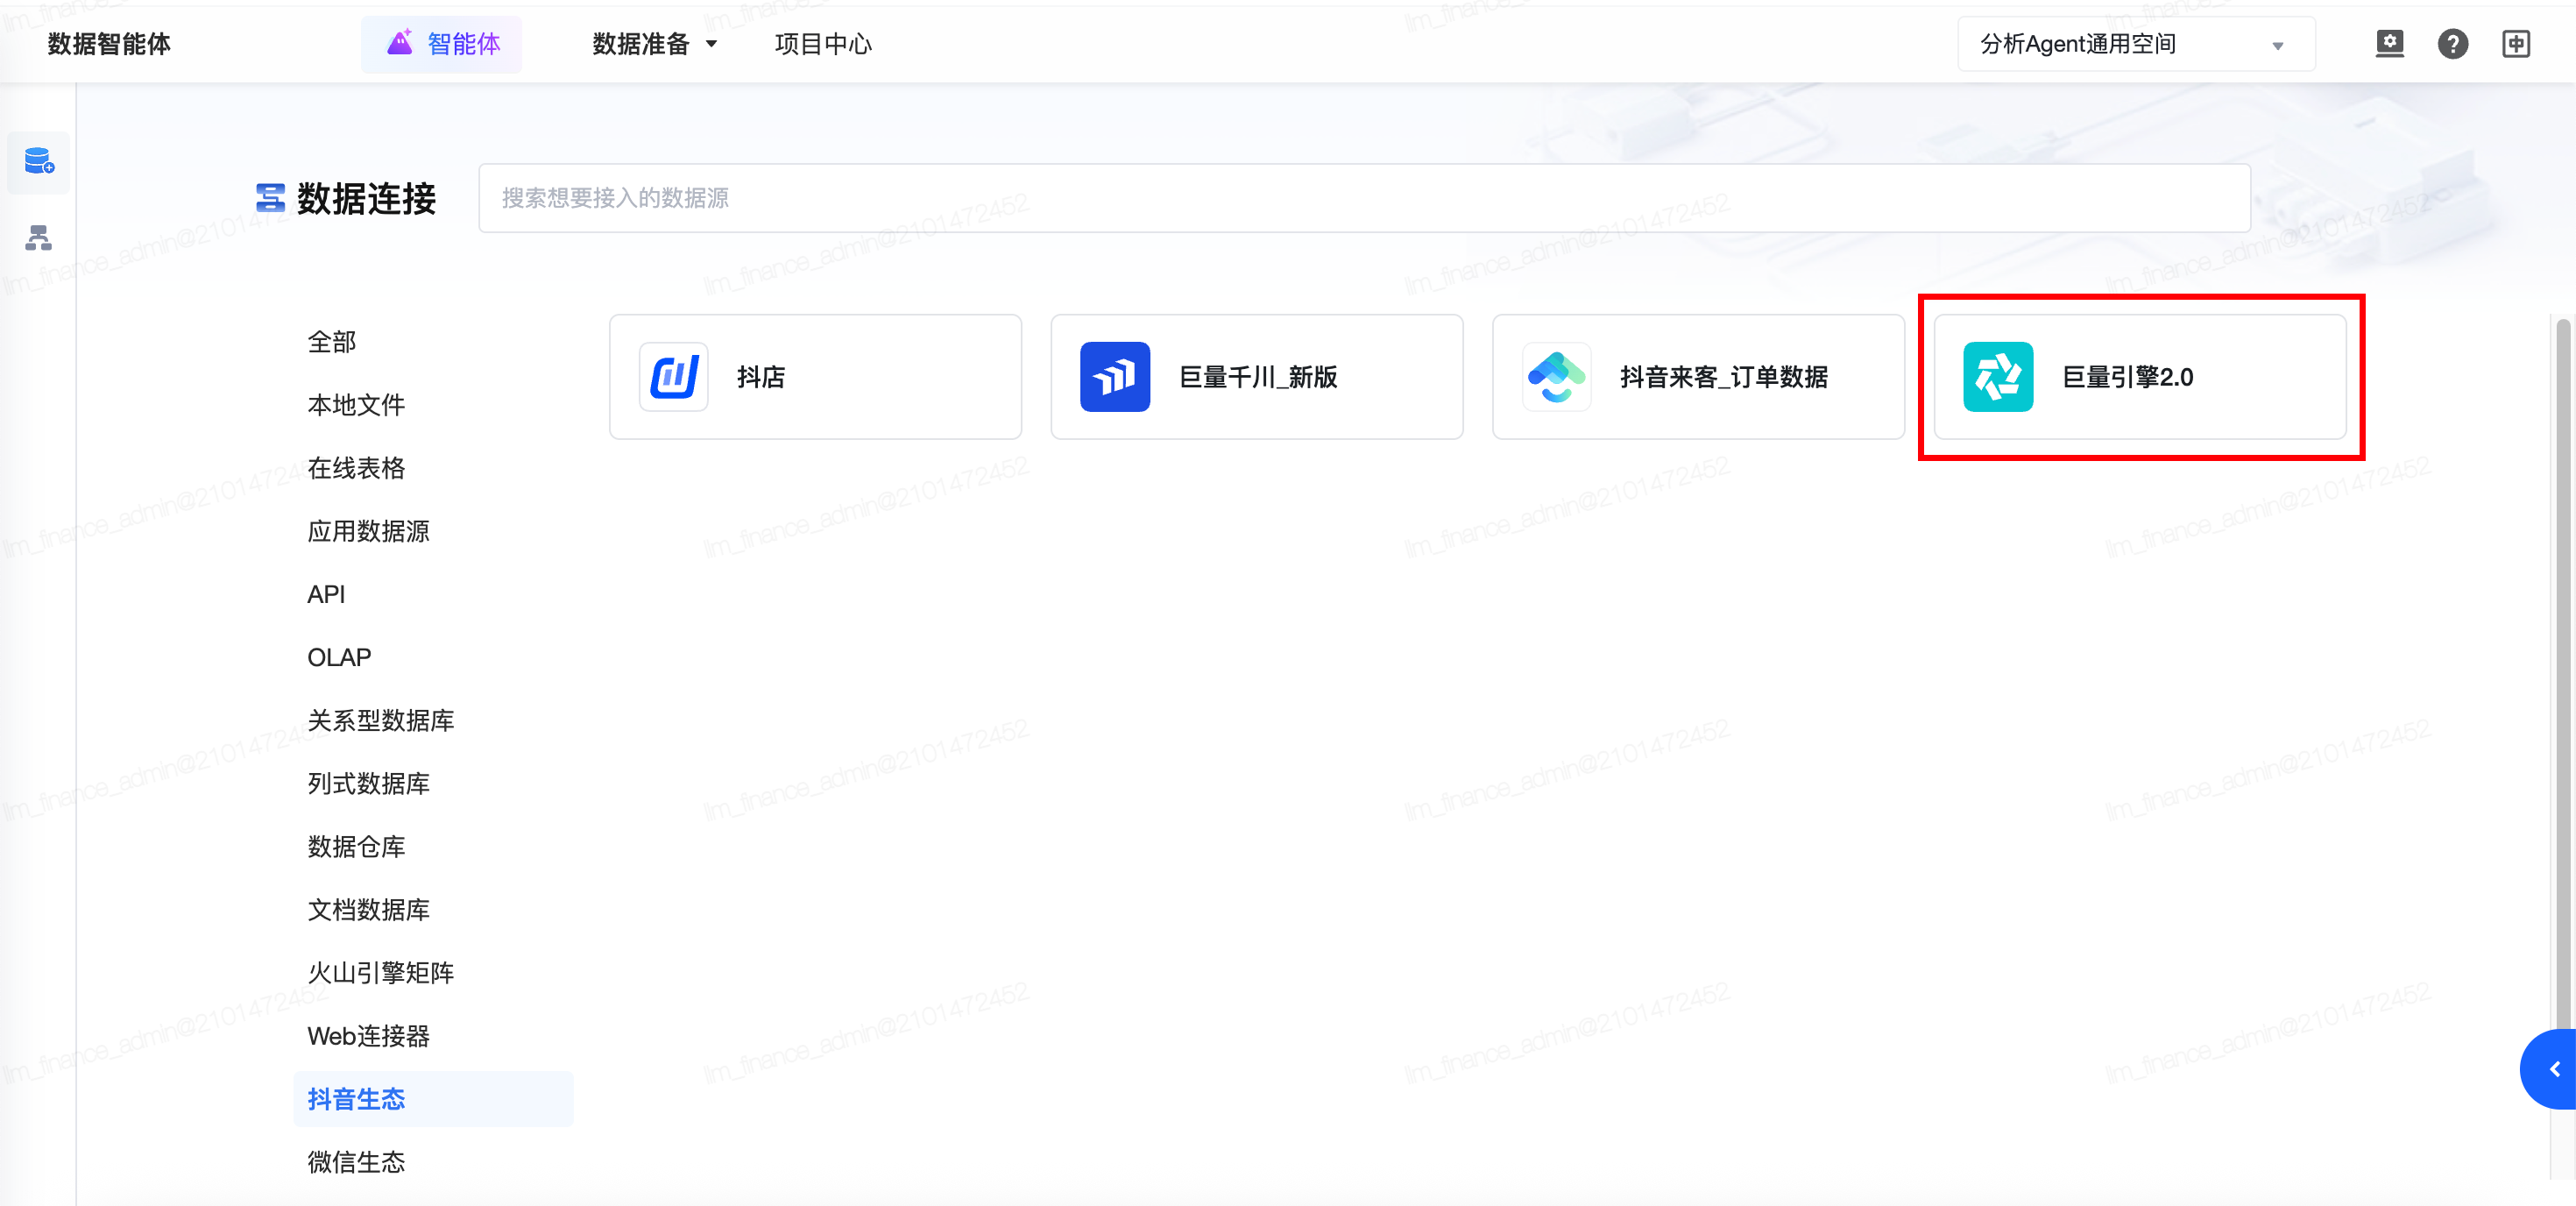The image size is (2576, 1206).
Task: Click the 数据连接 heading icon
Action: [x=270, y=198]
